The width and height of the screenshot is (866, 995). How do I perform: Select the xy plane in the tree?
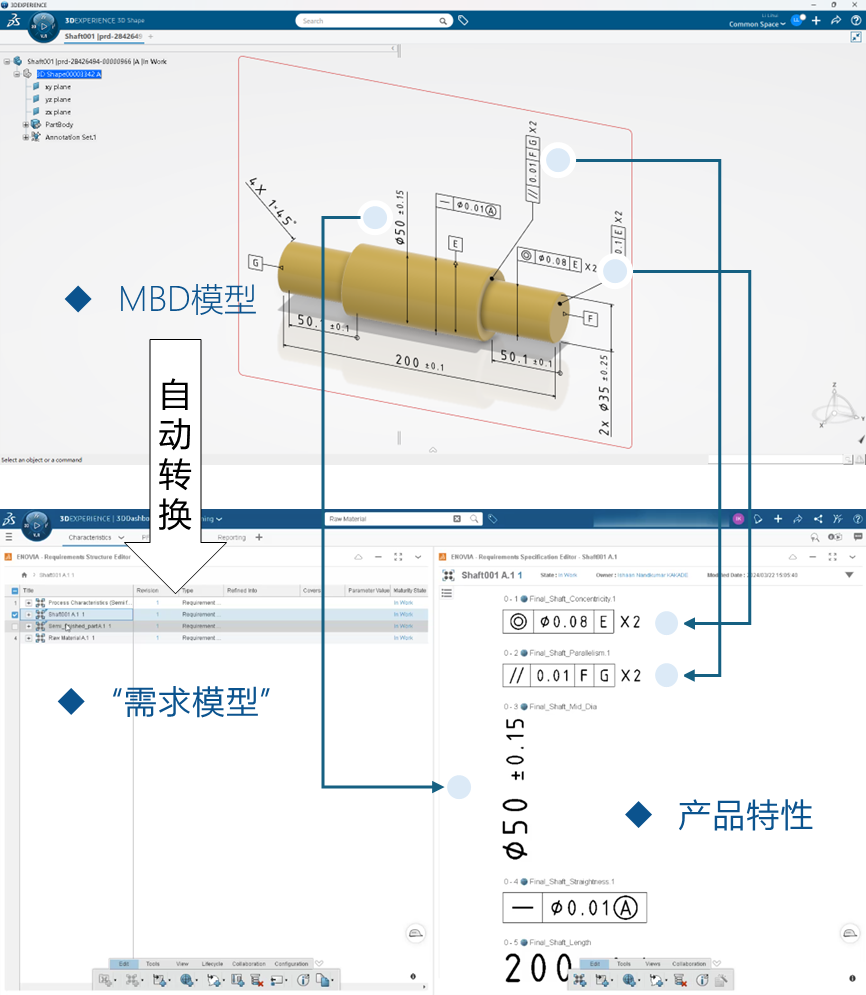tap(58, 87)
